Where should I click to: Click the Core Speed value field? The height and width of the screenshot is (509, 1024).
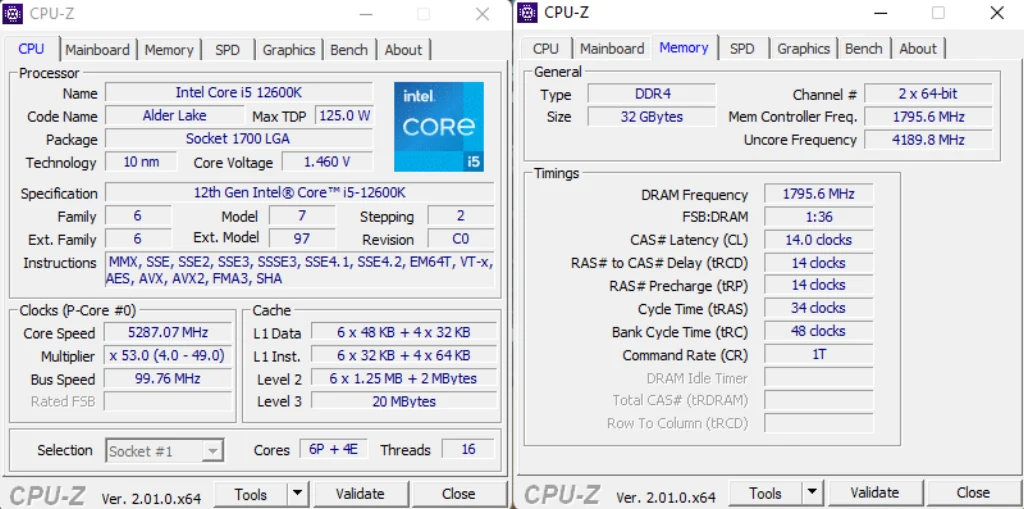pos(167,333)
